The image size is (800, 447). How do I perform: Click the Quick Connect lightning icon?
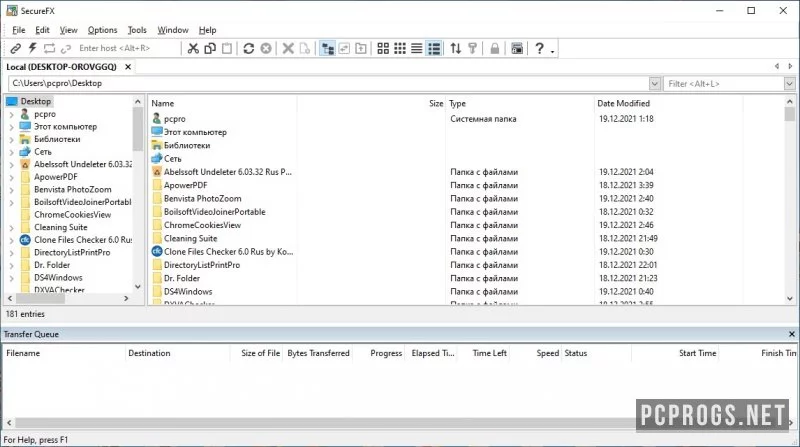click(32, 48)
